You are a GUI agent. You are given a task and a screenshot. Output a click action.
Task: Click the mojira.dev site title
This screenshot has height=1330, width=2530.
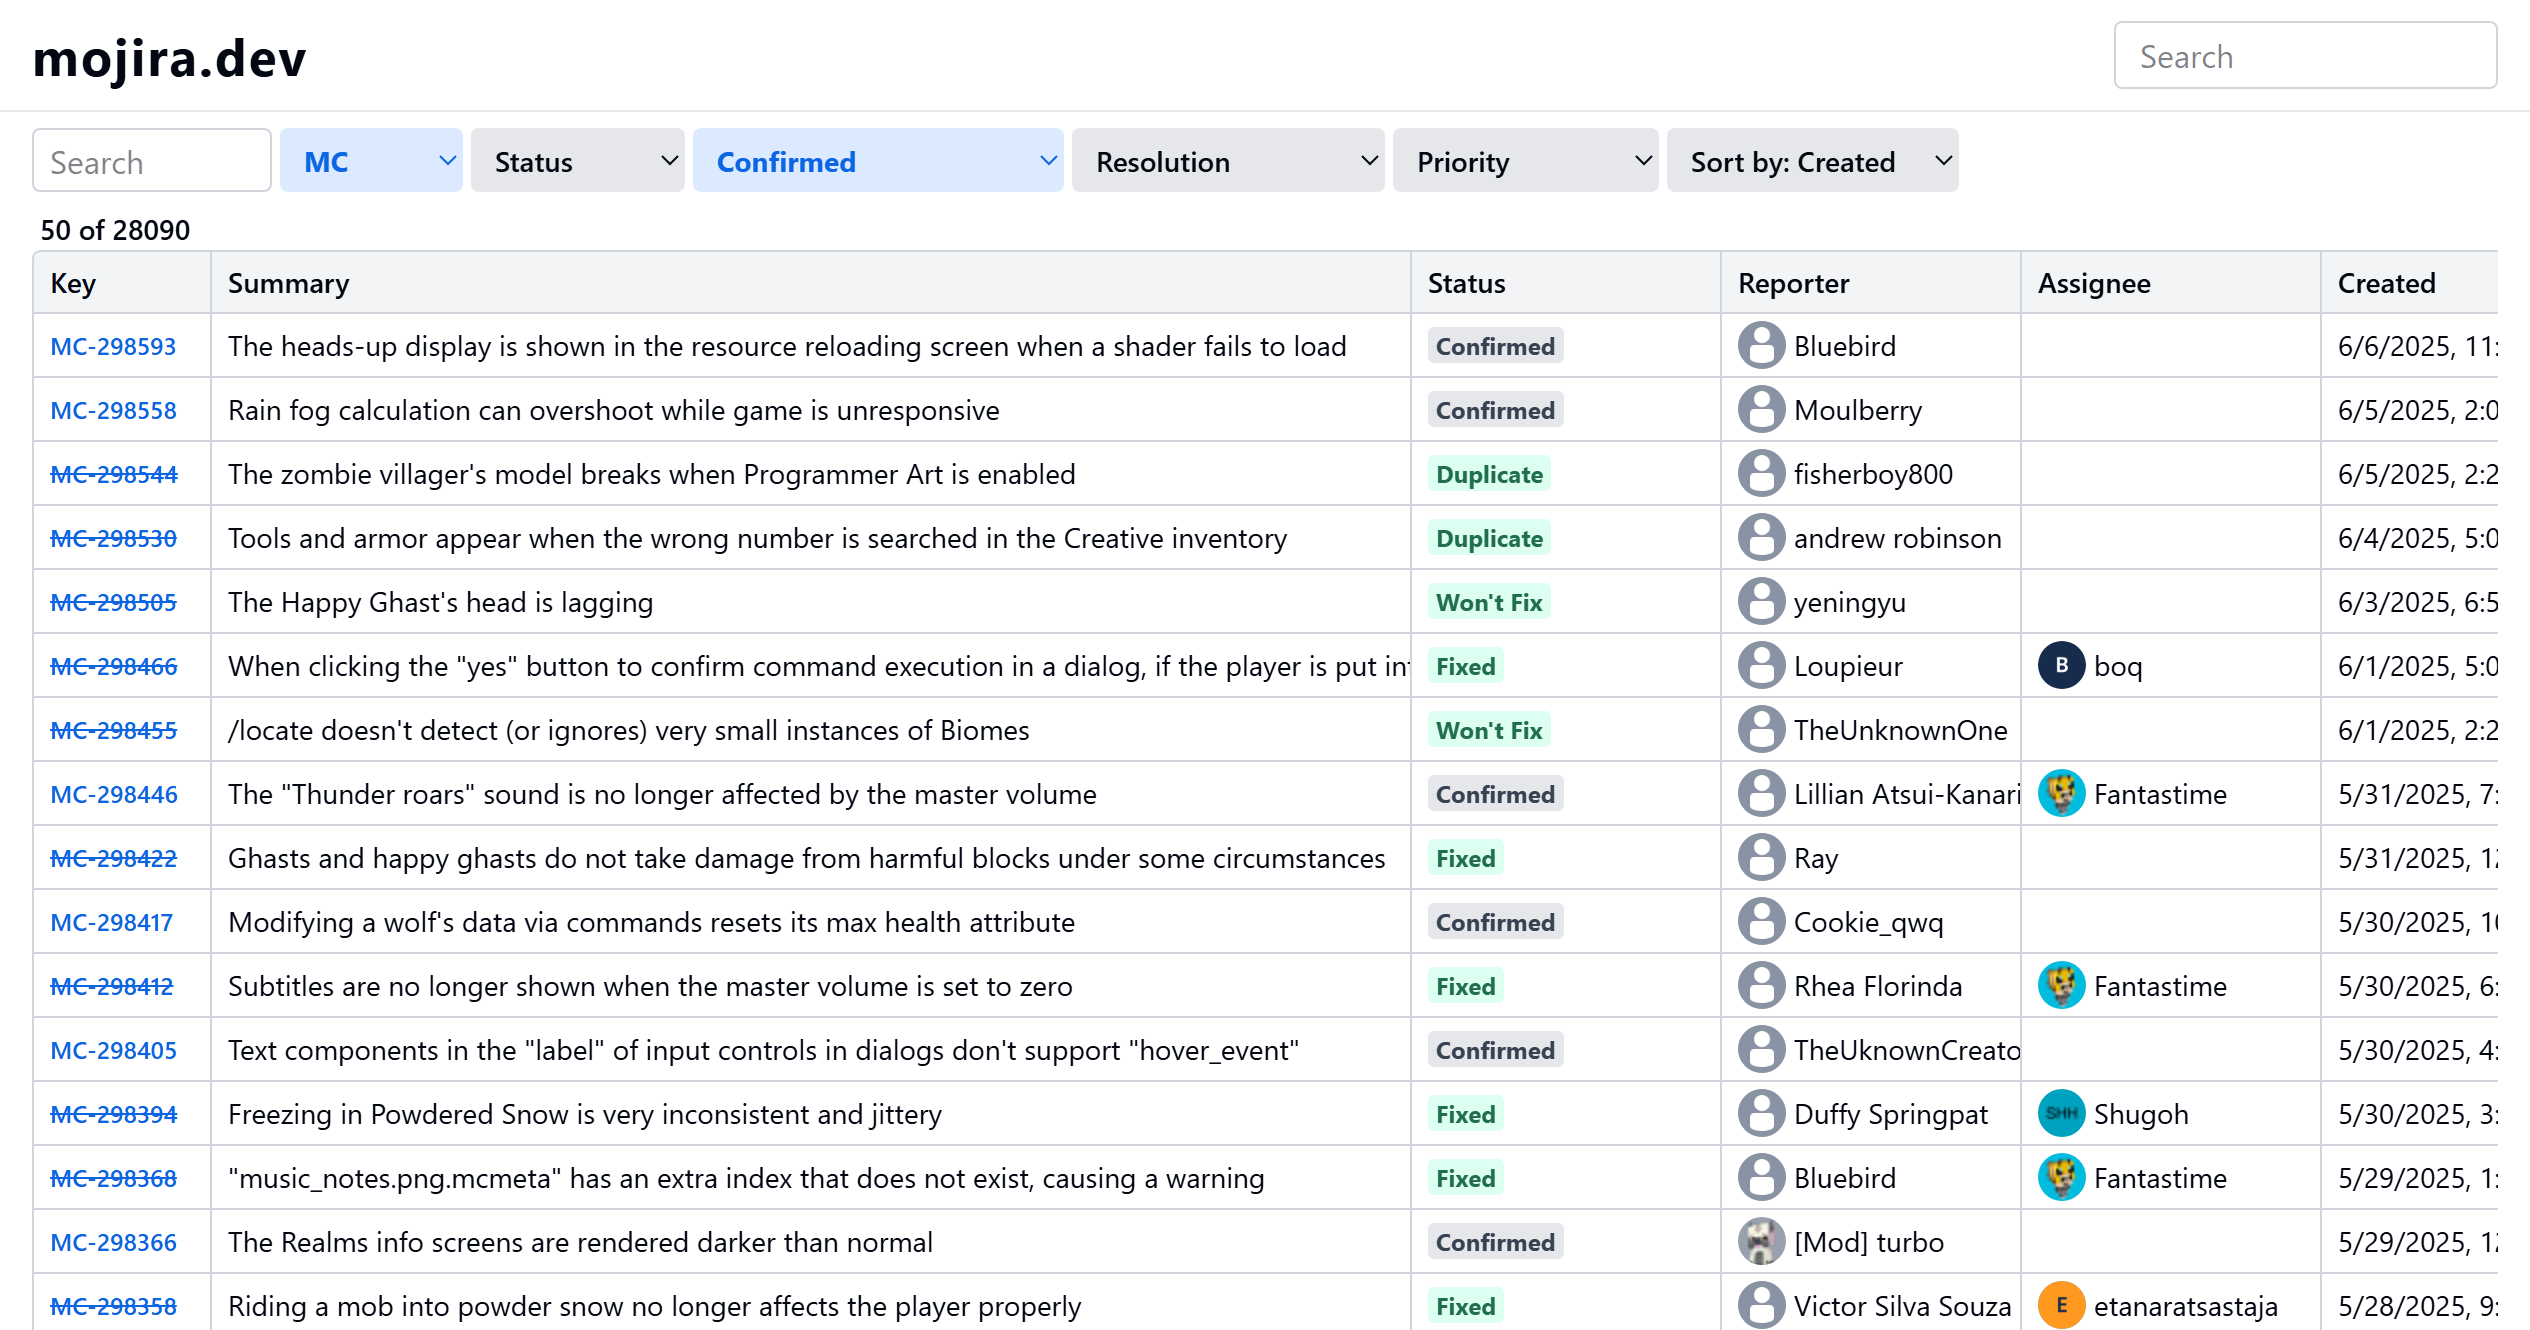(169, 58)
